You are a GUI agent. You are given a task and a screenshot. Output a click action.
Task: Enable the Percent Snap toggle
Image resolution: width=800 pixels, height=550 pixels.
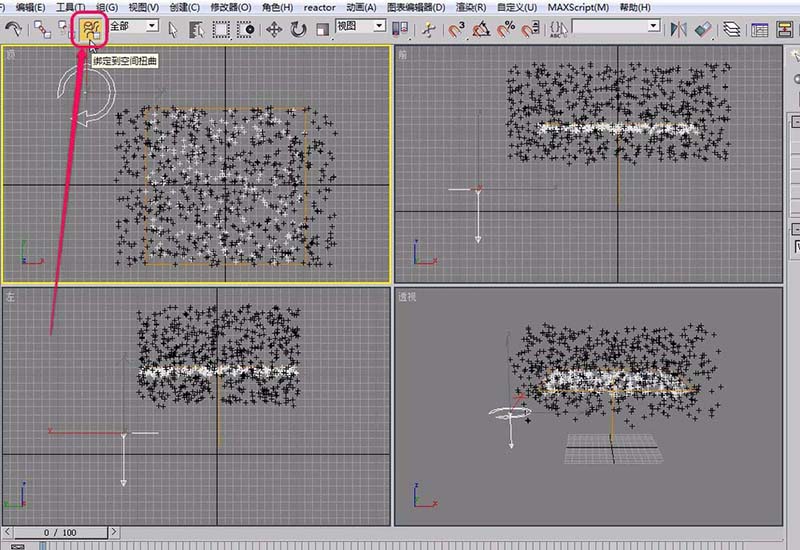coord(505,29)
